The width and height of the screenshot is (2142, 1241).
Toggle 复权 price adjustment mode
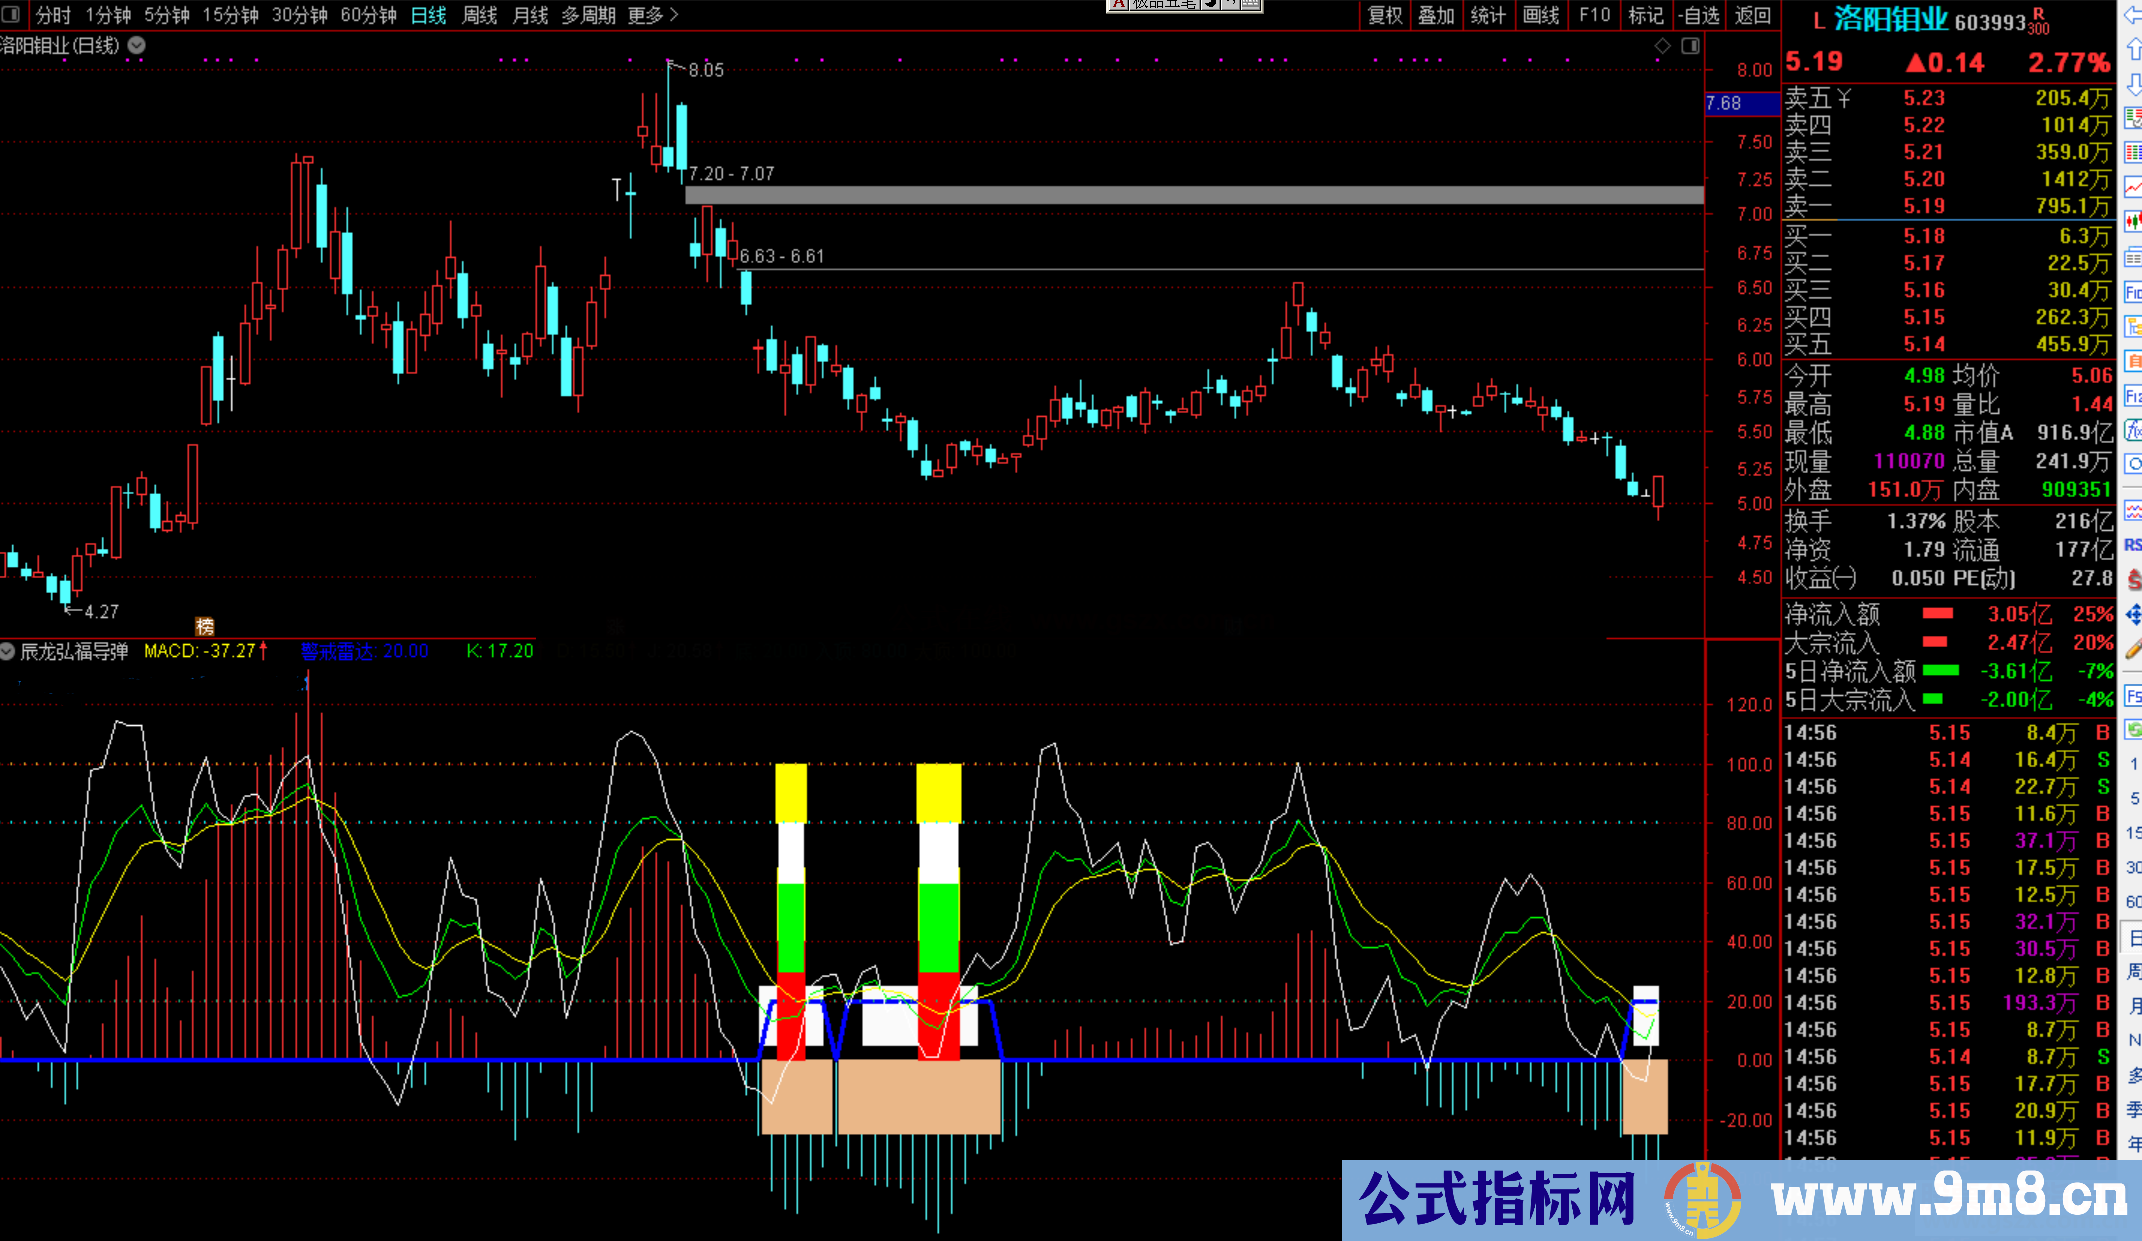[1383, 15]
